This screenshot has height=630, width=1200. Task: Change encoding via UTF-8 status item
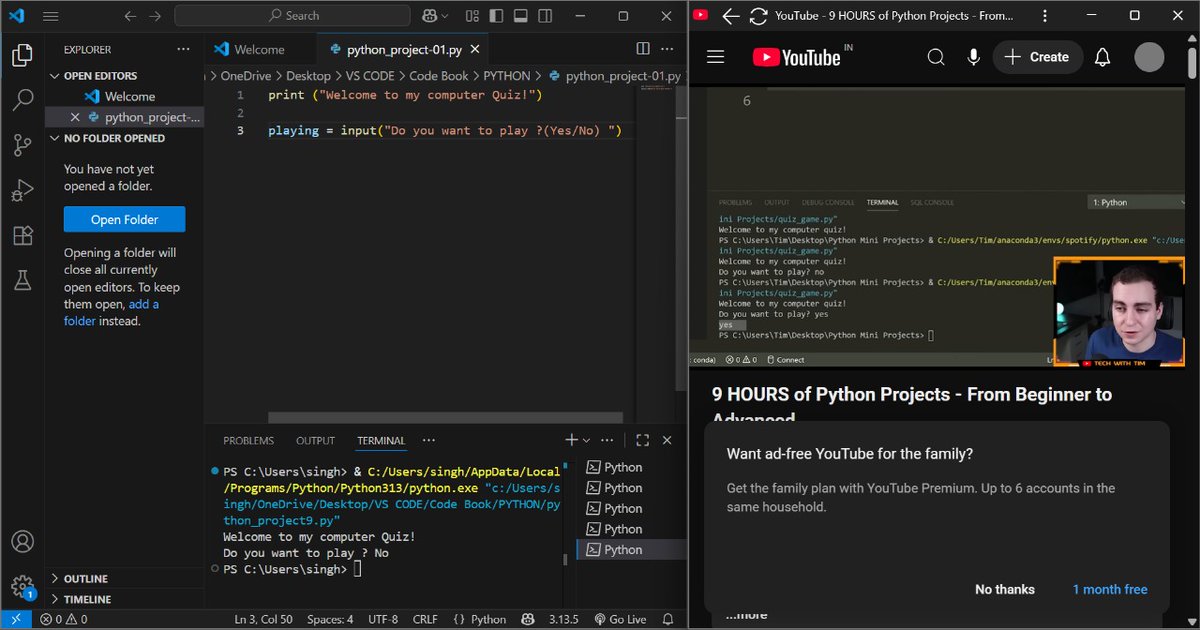(x=383, y=619)
